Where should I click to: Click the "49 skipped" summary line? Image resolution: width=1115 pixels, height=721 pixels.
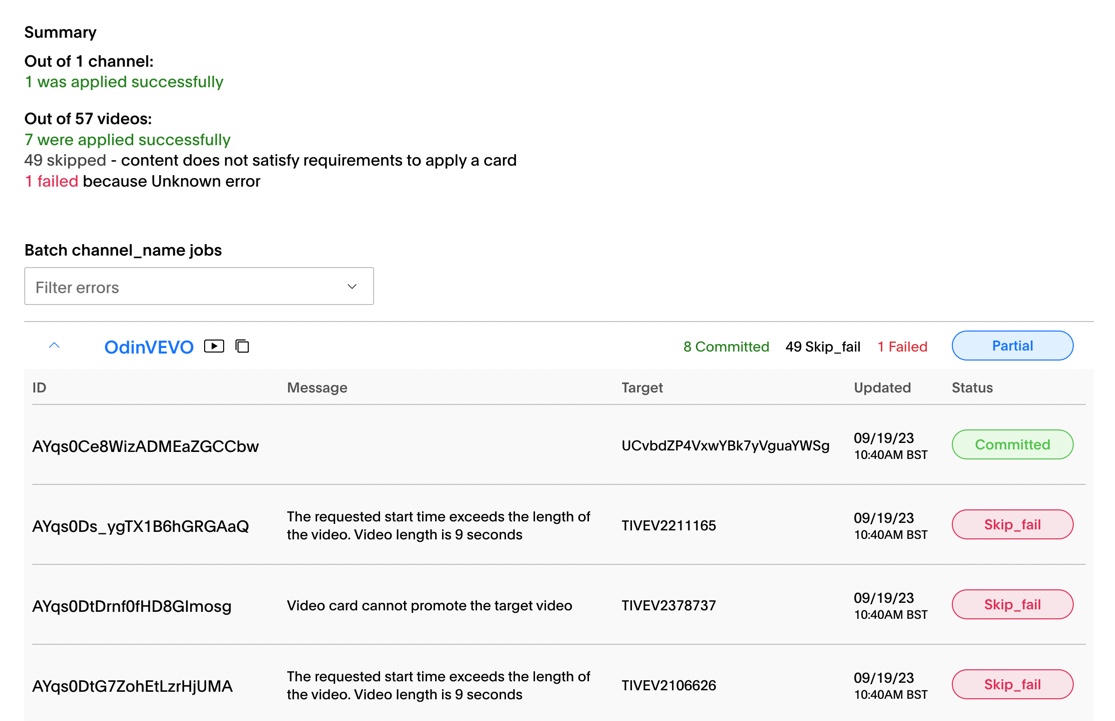pos(270,161)
